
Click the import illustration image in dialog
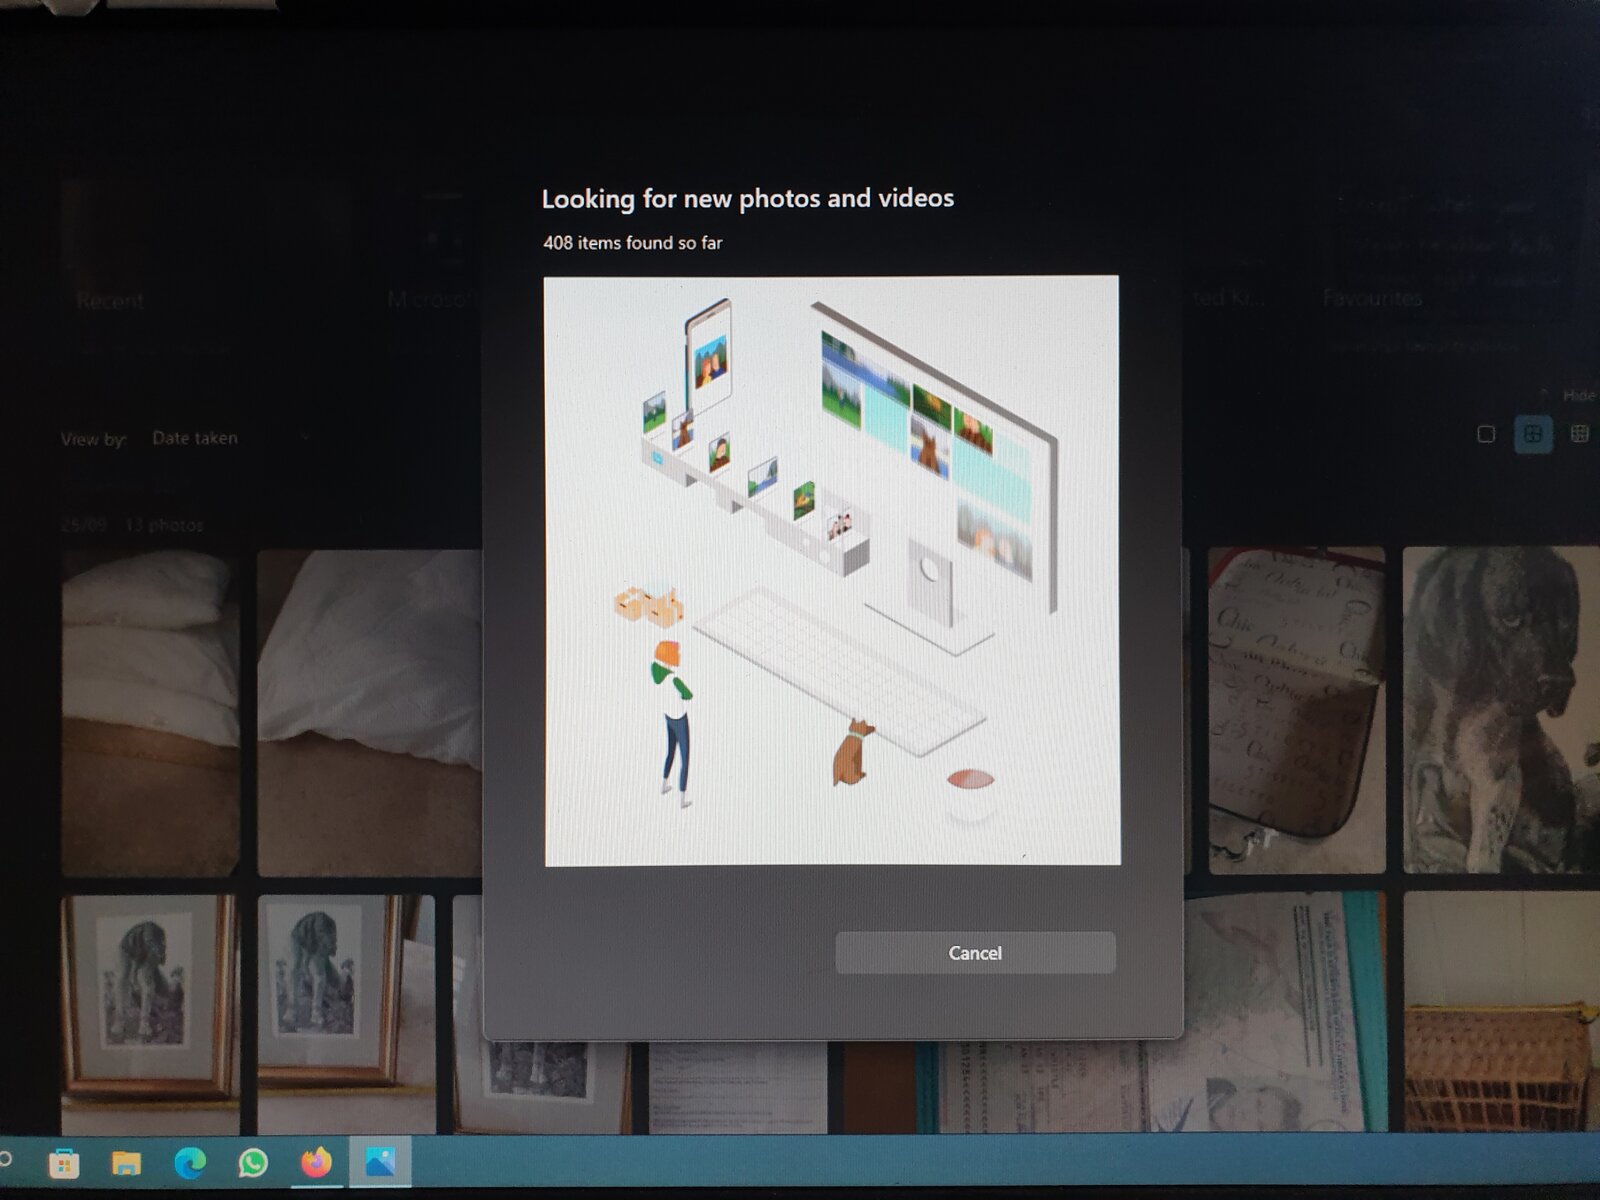pyautogui.click(x=831, y=570)
